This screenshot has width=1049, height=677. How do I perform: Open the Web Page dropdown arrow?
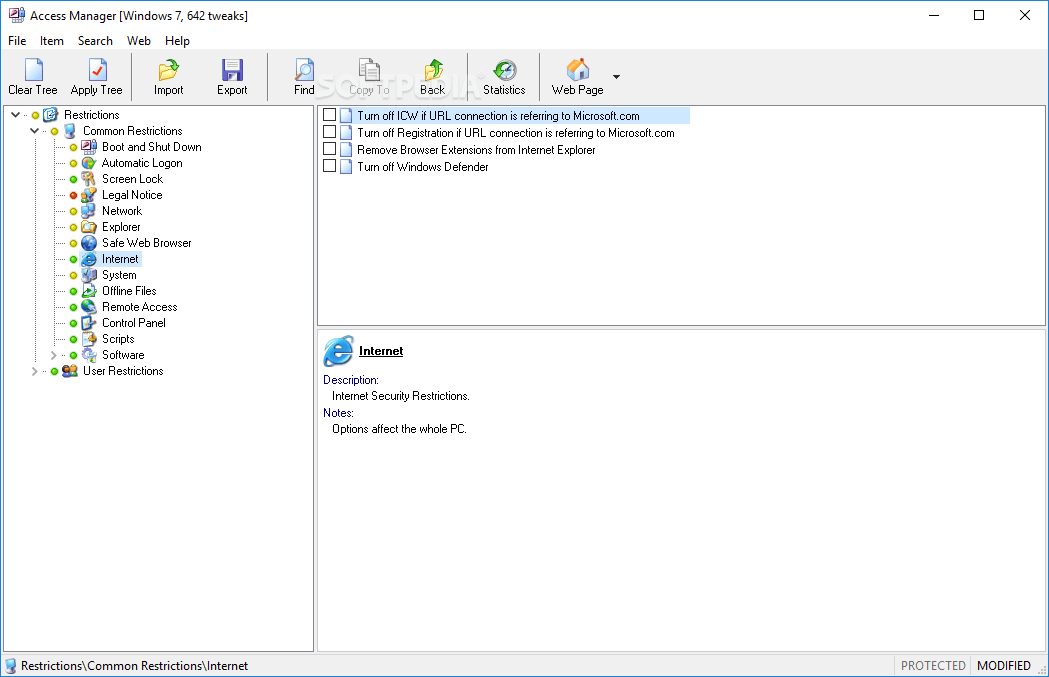tap(616, 76)
